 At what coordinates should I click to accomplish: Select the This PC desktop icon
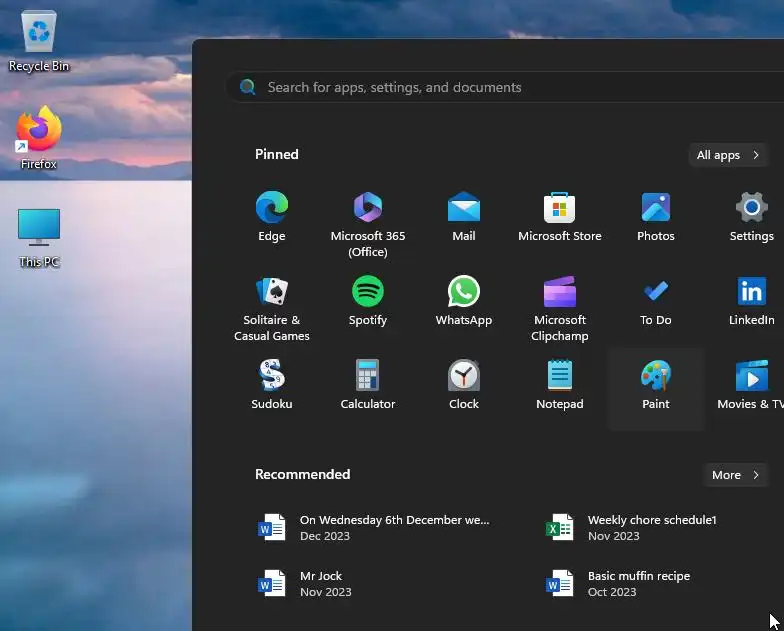[38, 238]
